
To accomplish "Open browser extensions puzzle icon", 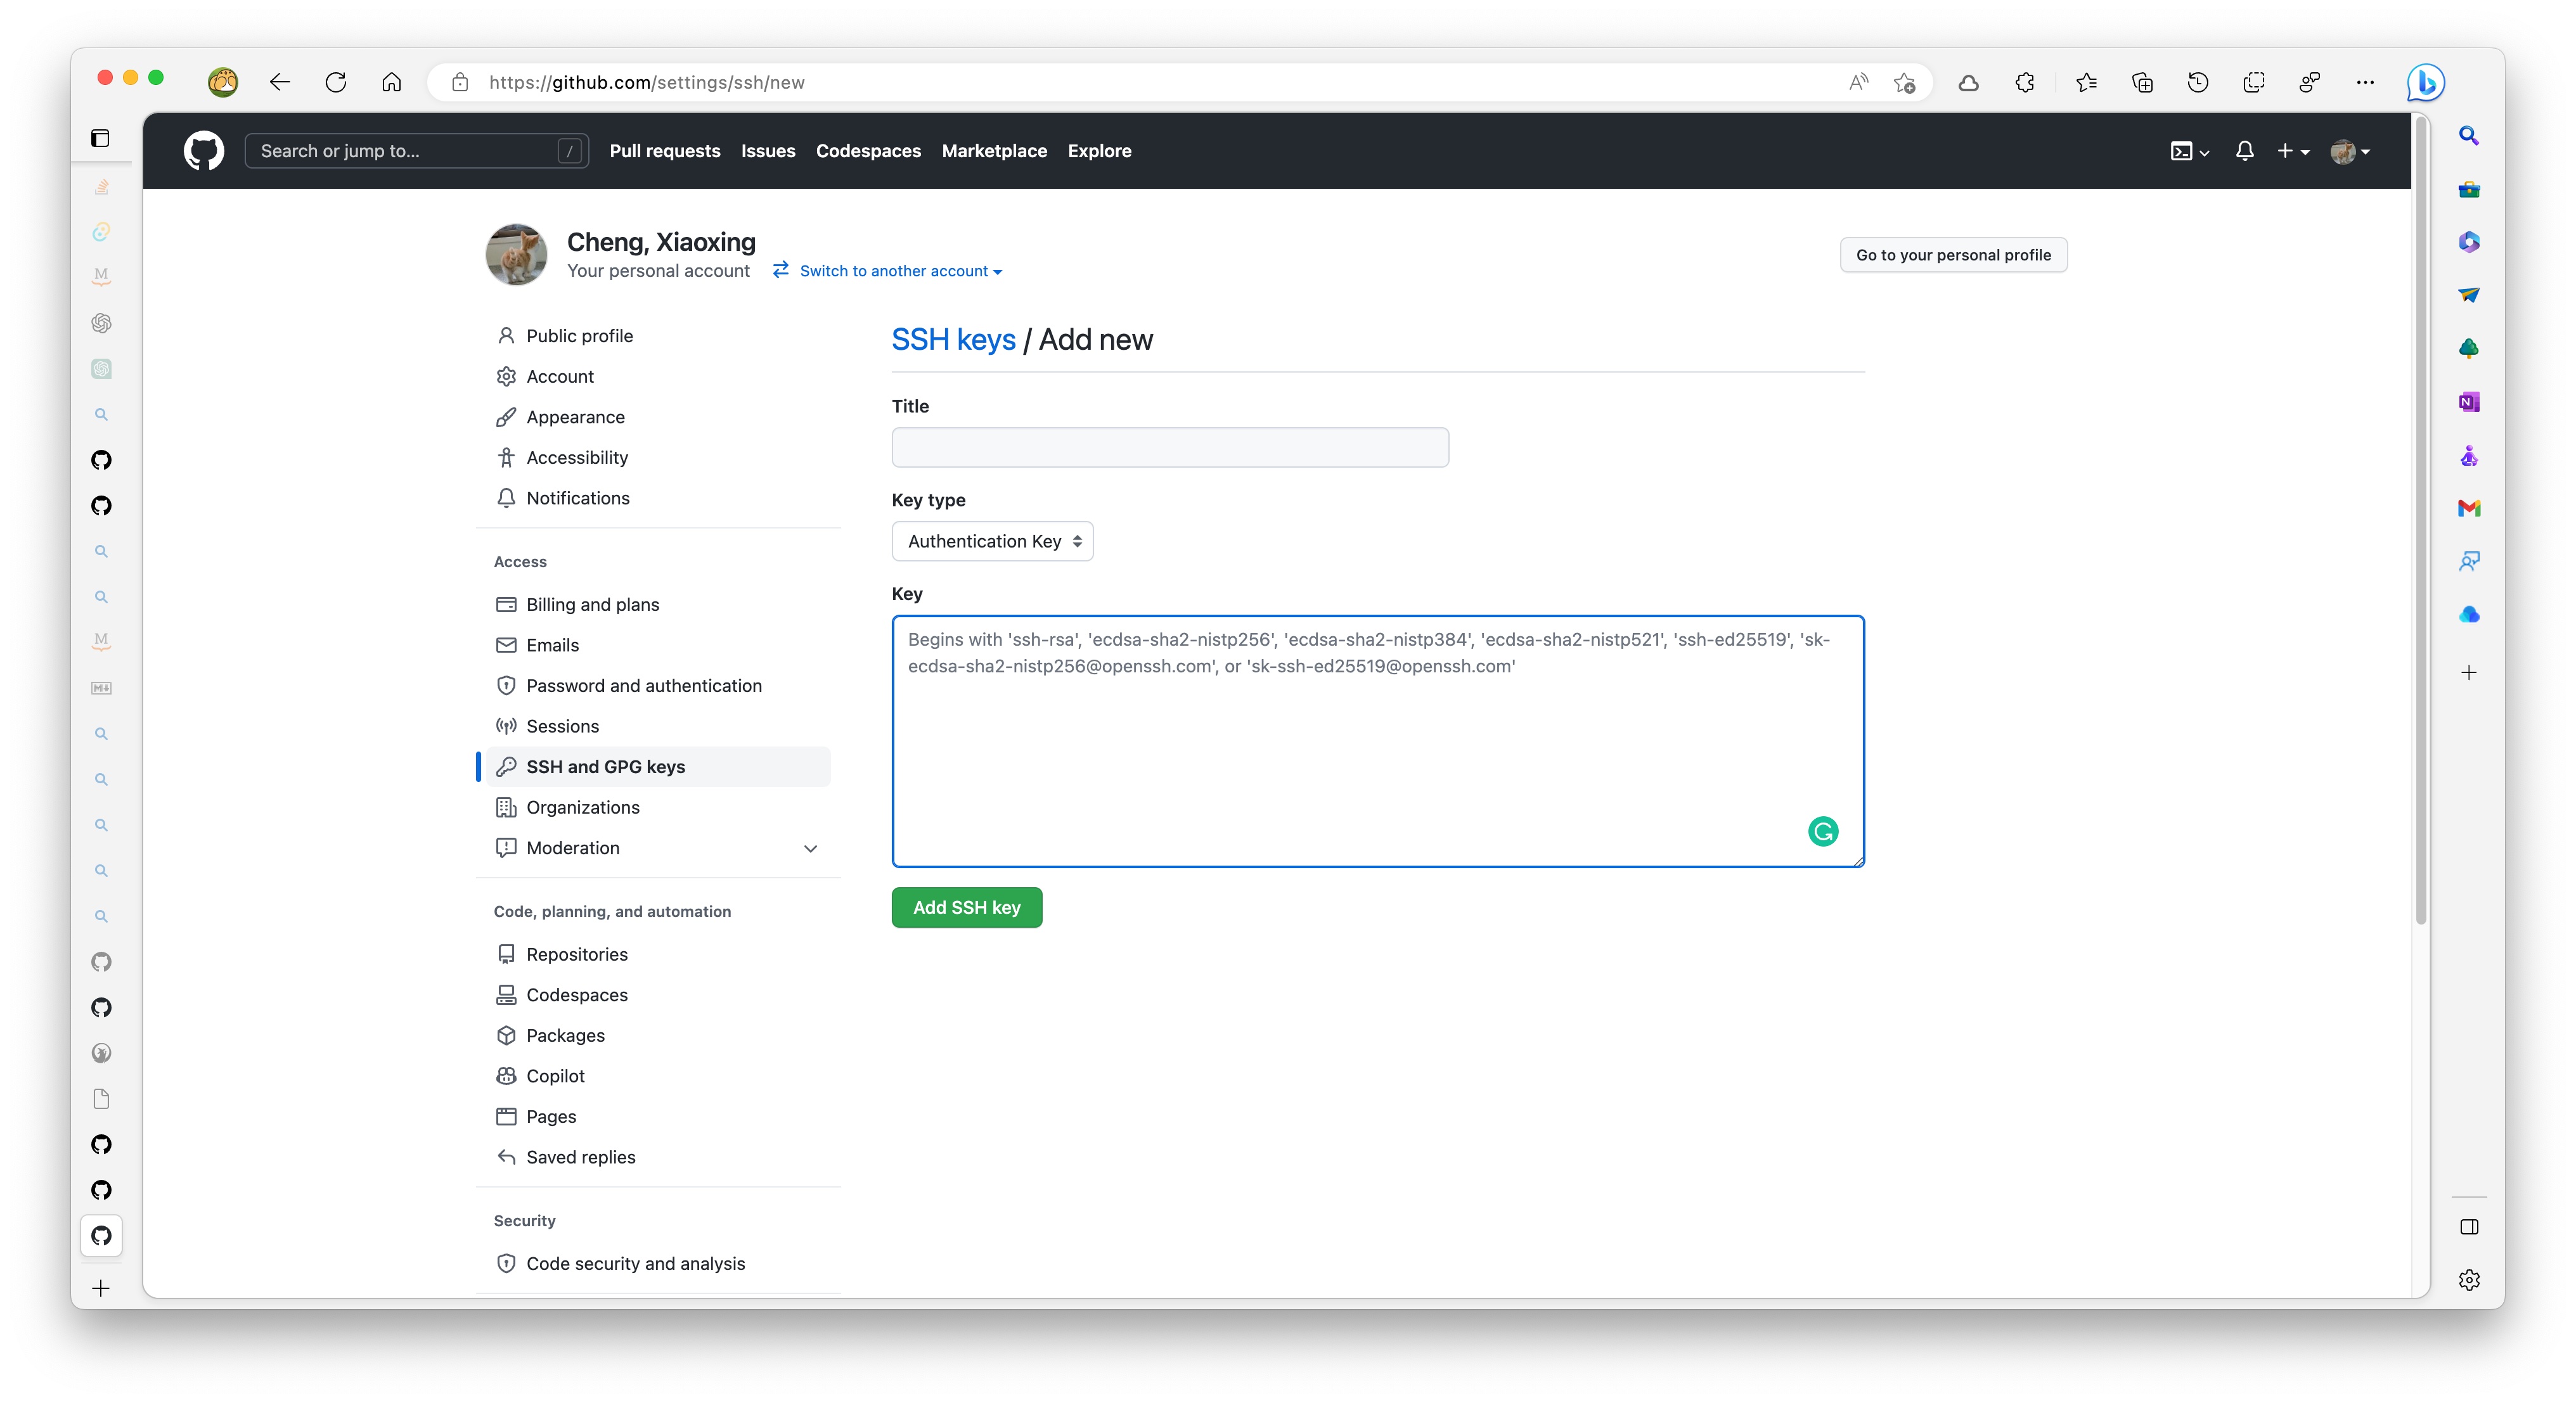I will pos(2025,82).
